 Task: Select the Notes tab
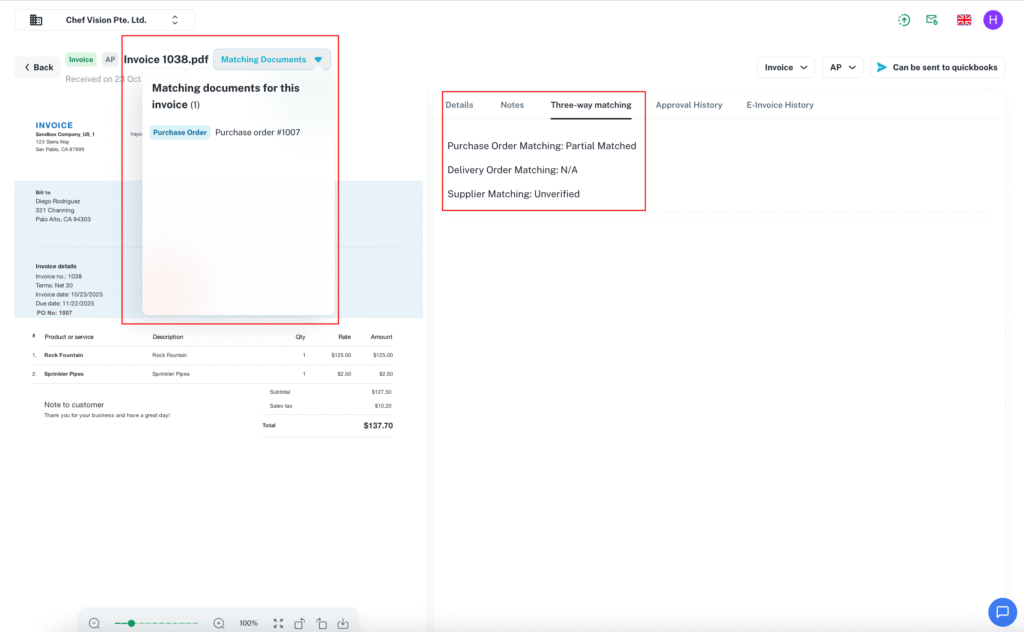pyautogui.click(x=512, y=104)
